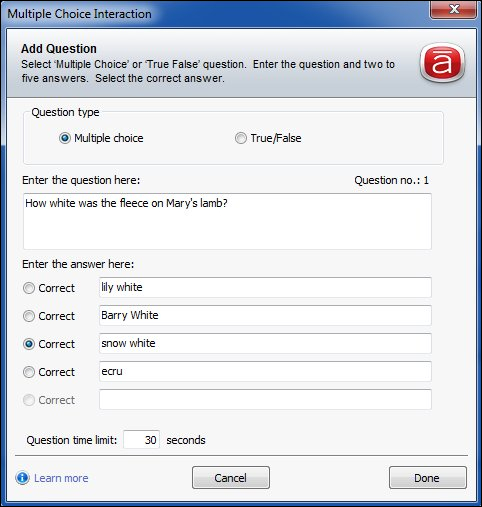Click the empty fifth answer field
The width and height of the screenshot is (482, 507).
coord(265,399)
